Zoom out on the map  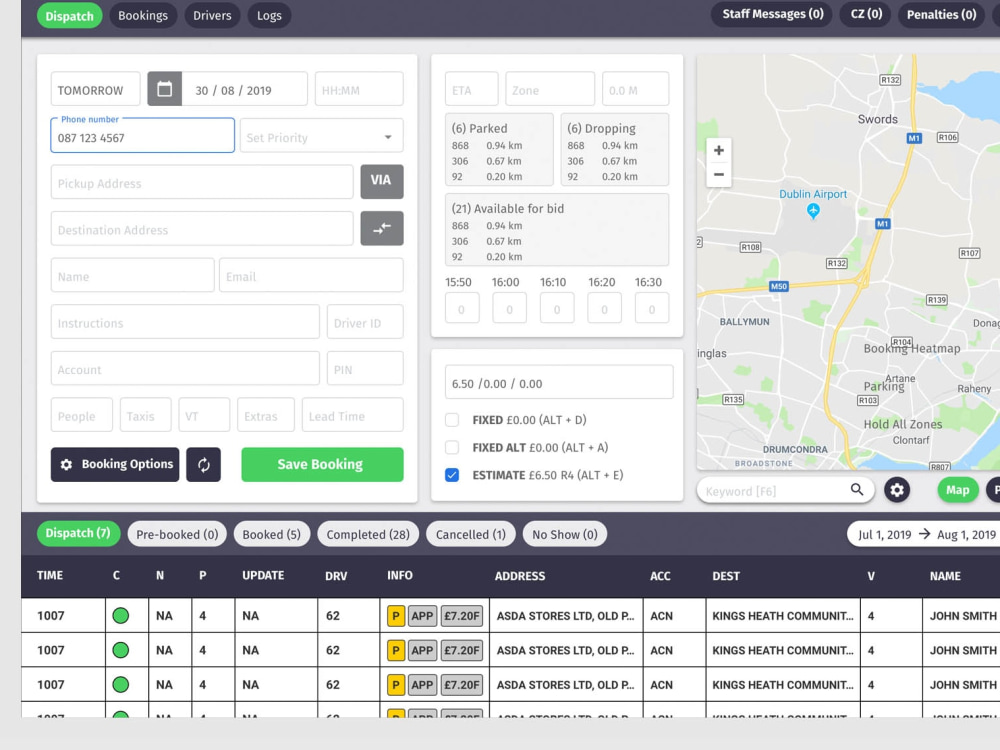[719, 174]
